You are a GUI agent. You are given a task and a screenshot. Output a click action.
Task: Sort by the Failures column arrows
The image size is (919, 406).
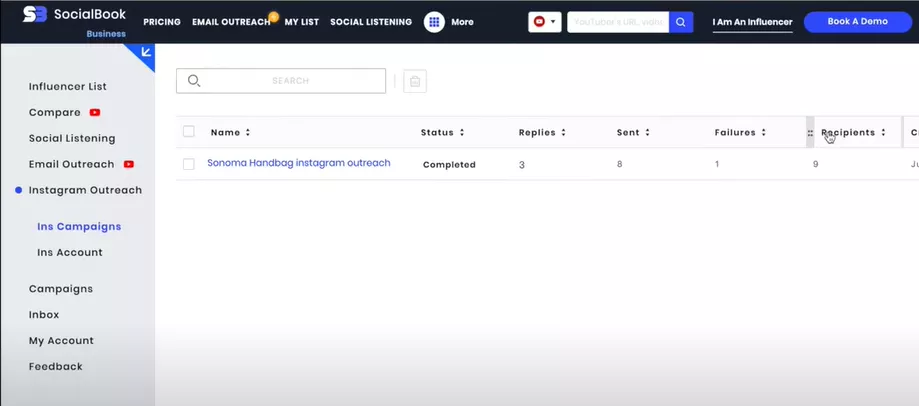(764, 132)
